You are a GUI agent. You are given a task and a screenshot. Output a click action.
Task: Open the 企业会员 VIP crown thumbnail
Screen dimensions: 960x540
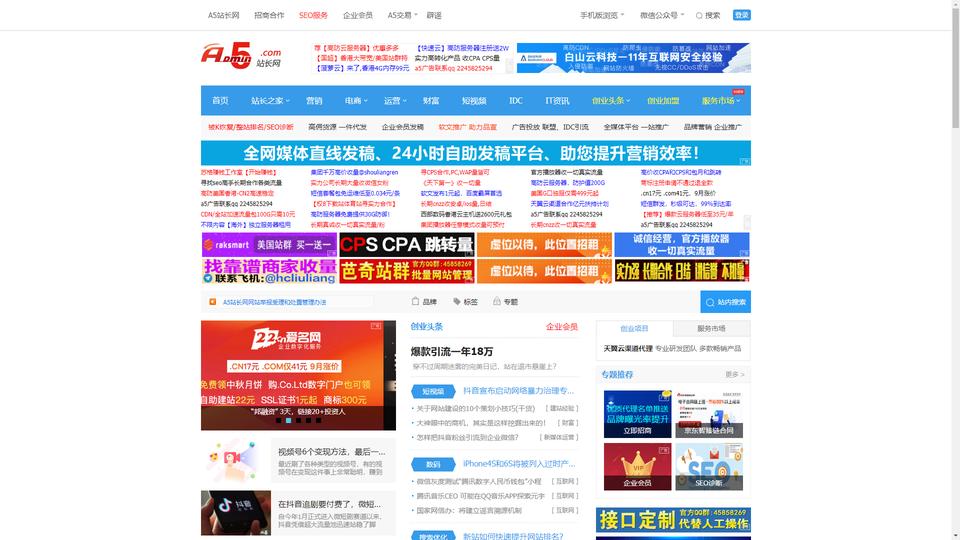pos(637,467)
